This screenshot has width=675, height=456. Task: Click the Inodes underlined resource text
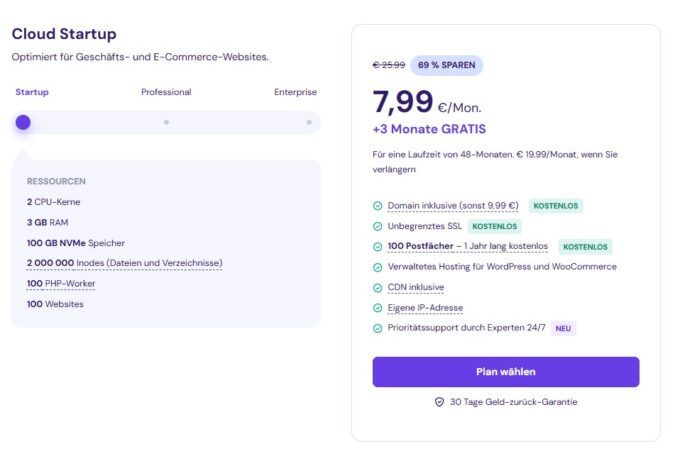click(124, 263)
